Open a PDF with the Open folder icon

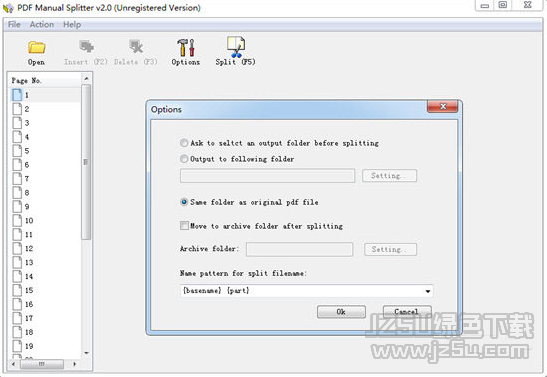coord(36,47)
